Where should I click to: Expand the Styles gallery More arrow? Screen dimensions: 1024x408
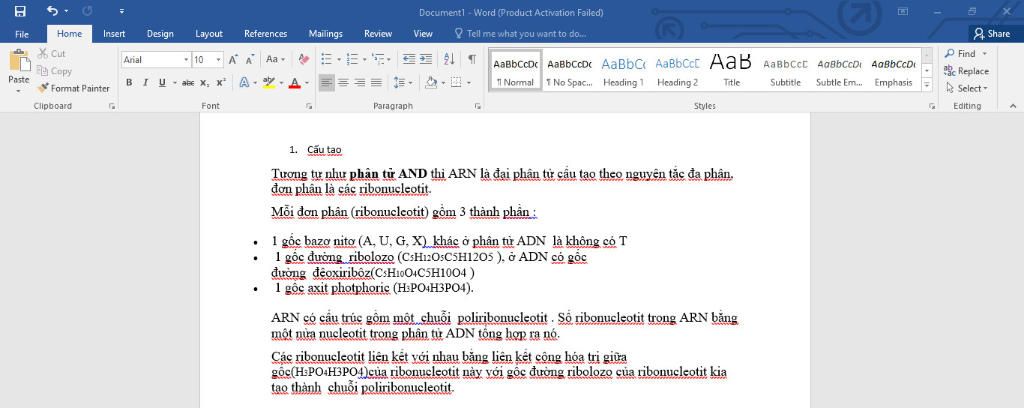click(x=924, y=84)
